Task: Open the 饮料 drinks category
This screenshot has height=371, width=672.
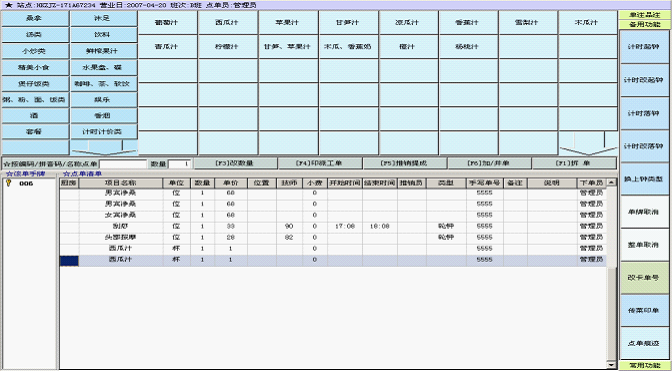Action: pos(104,35)
